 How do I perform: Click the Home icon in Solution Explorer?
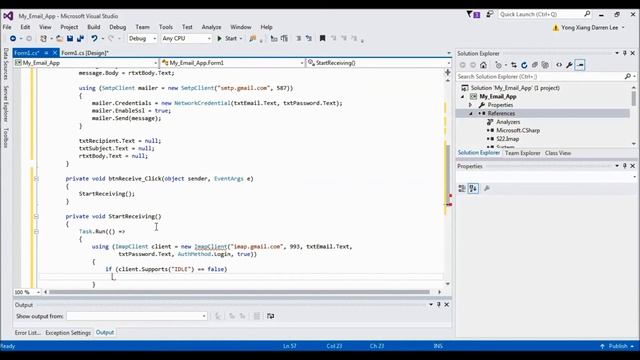pos(483,65)
